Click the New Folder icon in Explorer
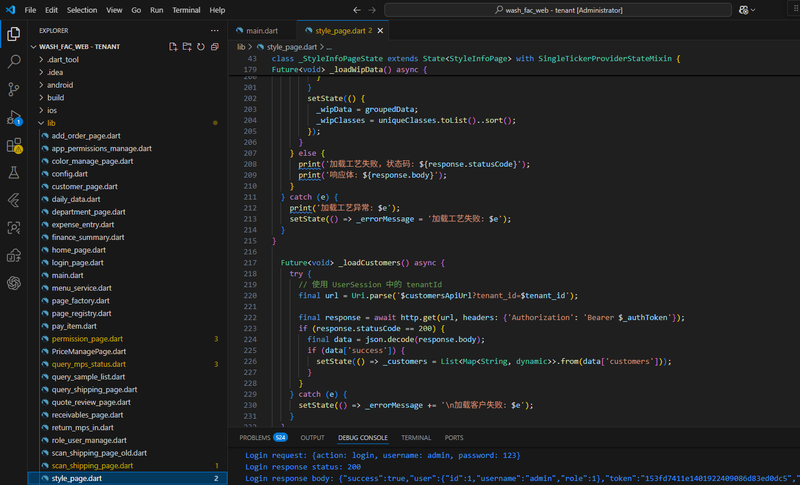 [x=187, y=46]
